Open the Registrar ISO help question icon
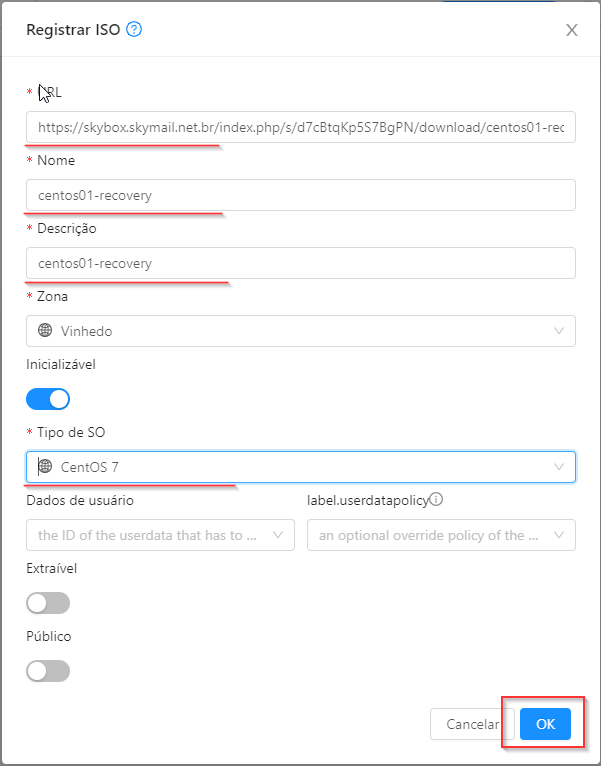 [134, 30]
